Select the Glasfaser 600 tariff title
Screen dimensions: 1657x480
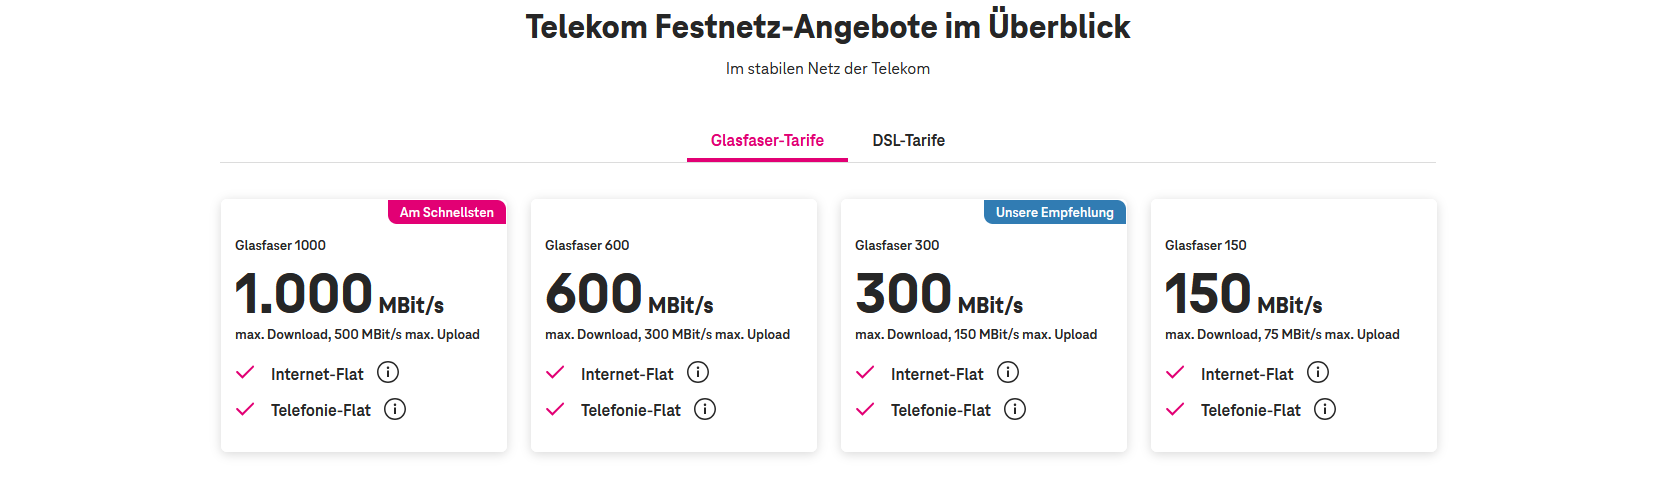coord(587,245)
